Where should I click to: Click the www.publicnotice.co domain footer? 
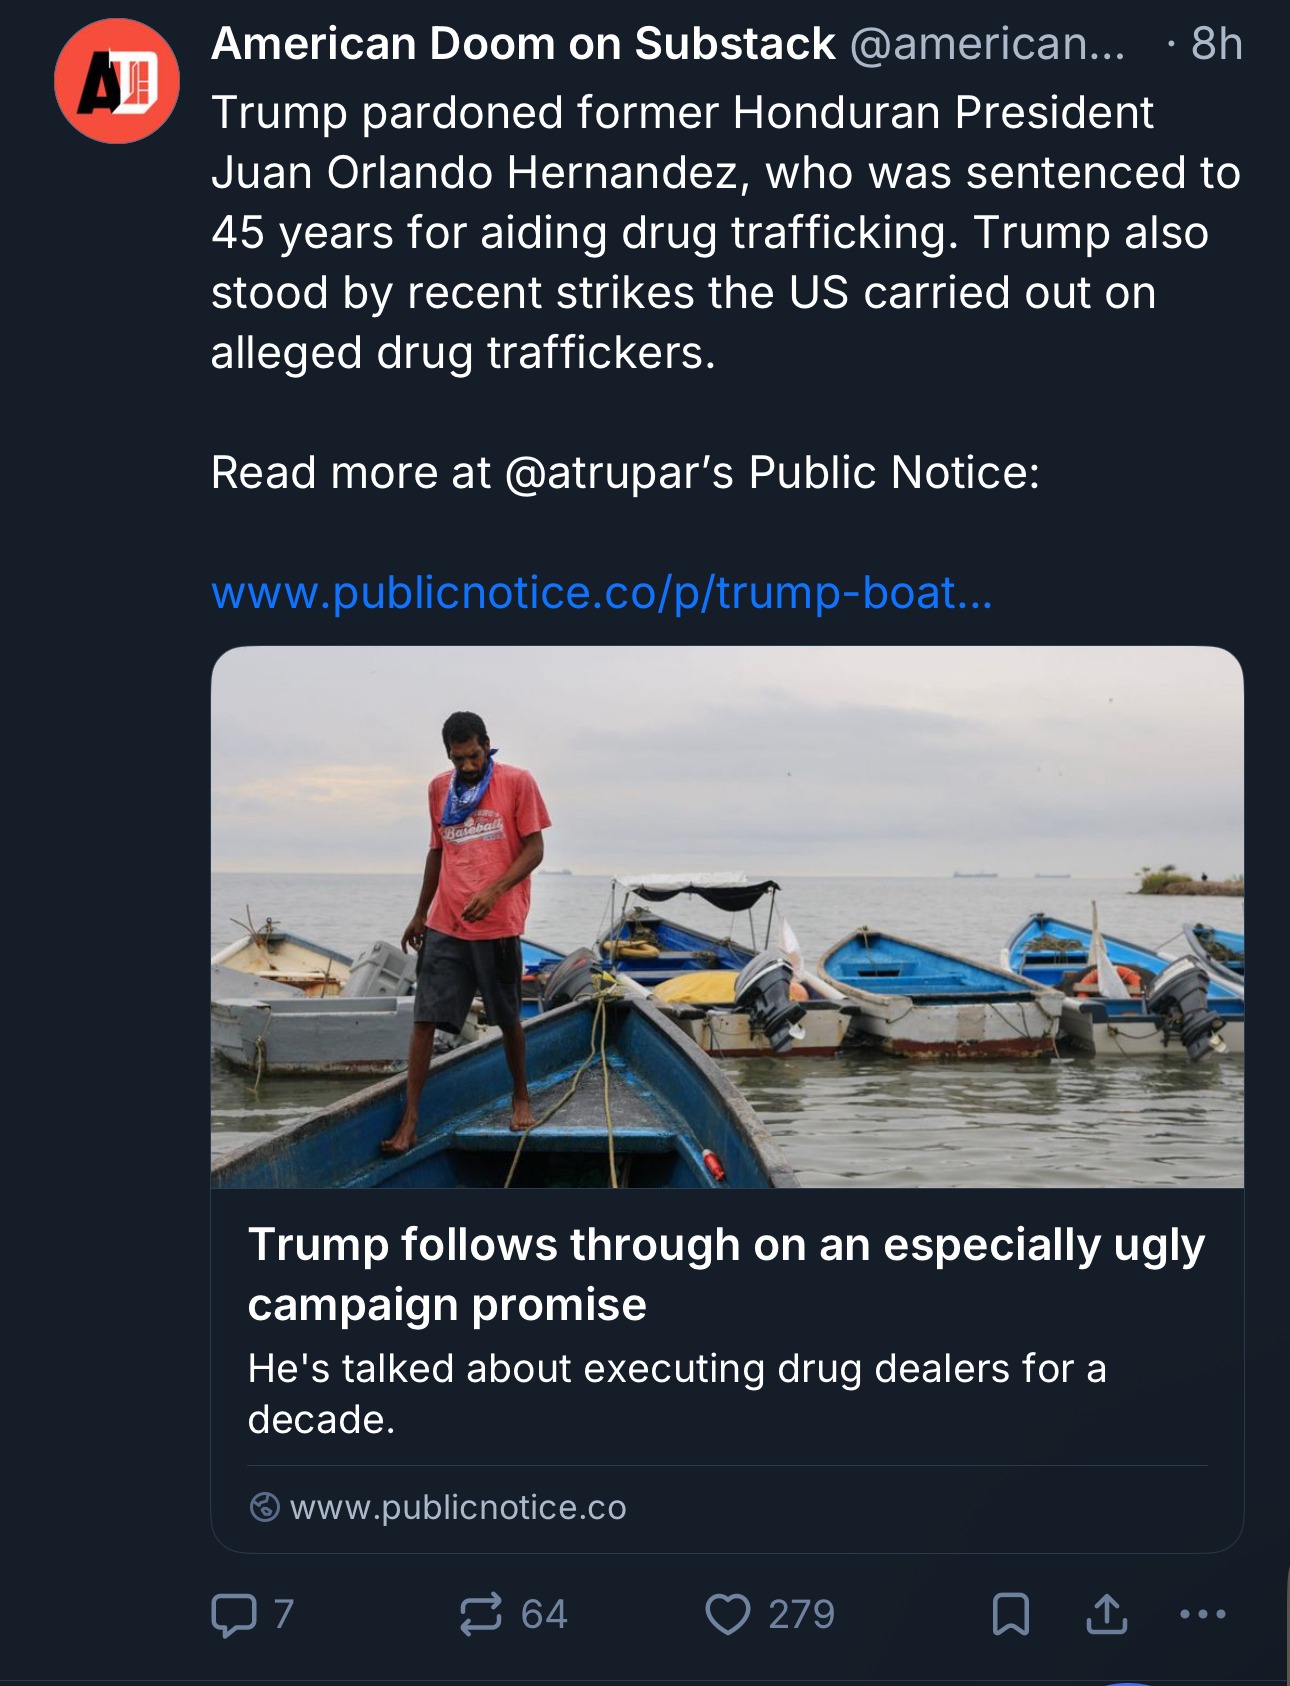[458, 1507]
